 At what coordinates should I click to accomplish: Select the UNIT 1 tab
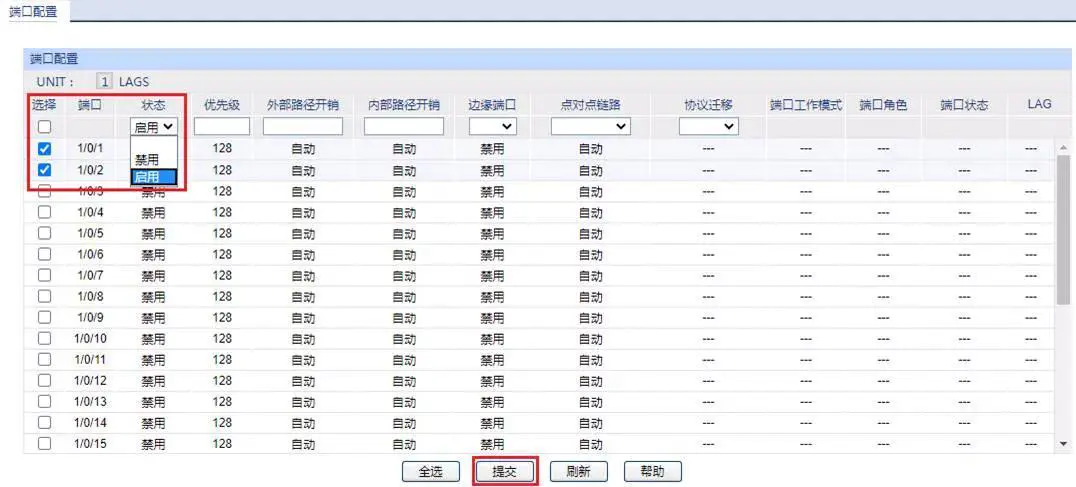click(x=104, y=81)
